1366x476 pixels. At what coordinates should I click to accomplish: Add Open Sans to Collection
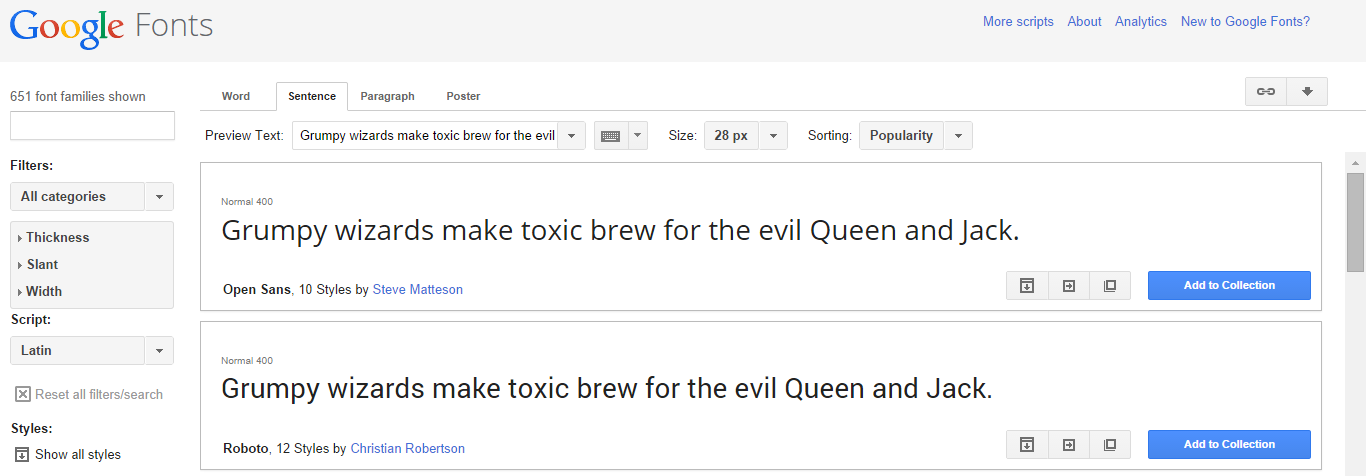[1229, 285]
